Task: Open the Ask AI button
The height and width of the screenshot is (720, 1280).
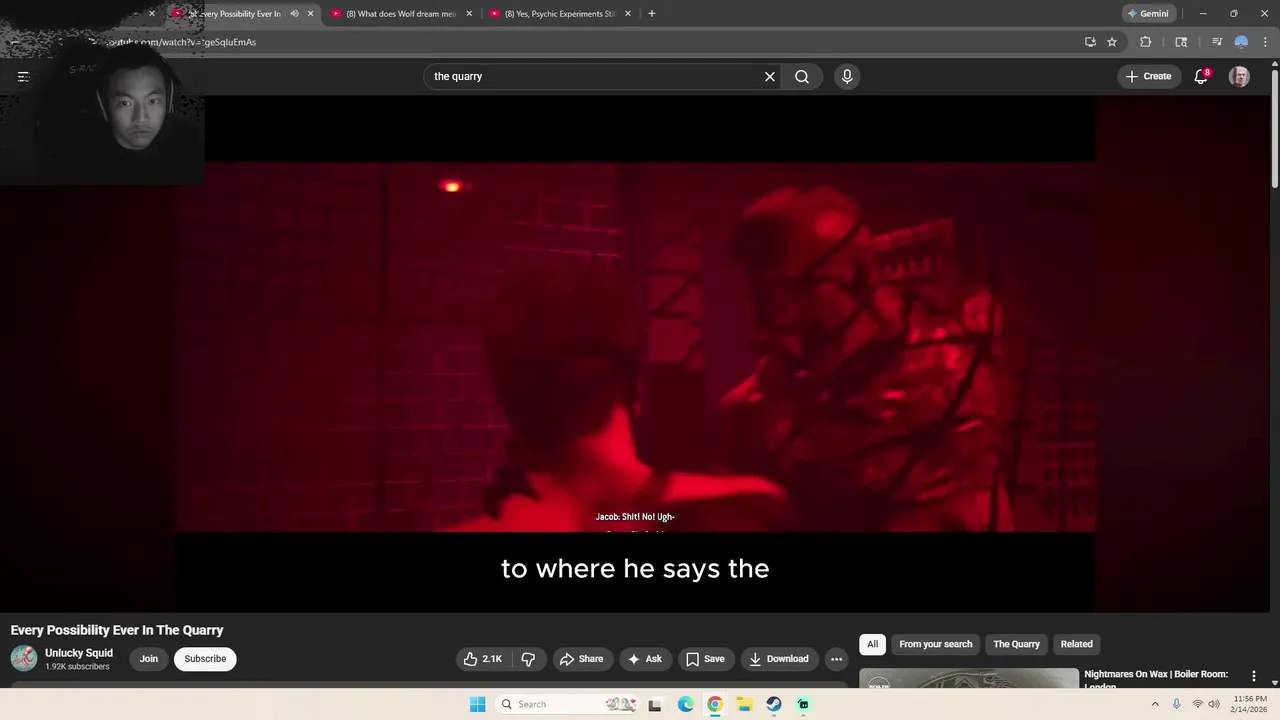Action: [645, 659]
